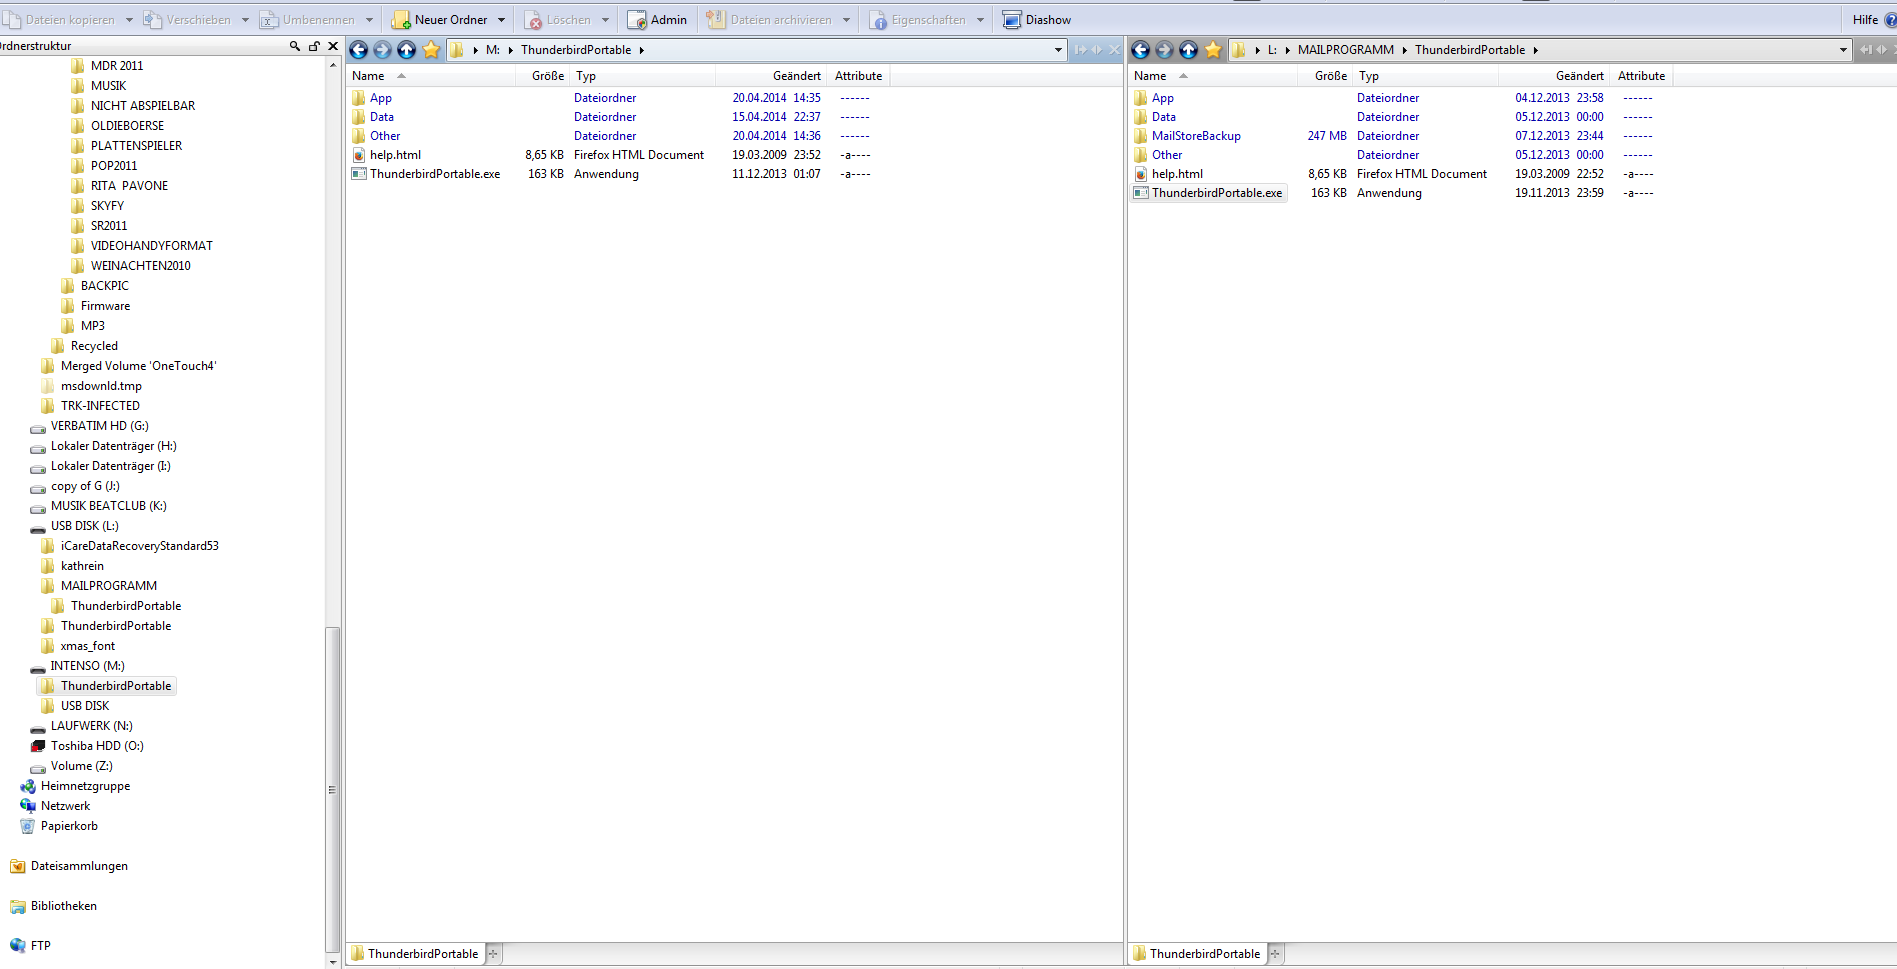Select Bibliotheken in the folder tree
The image size is (1897, 969).
(63, 906)
